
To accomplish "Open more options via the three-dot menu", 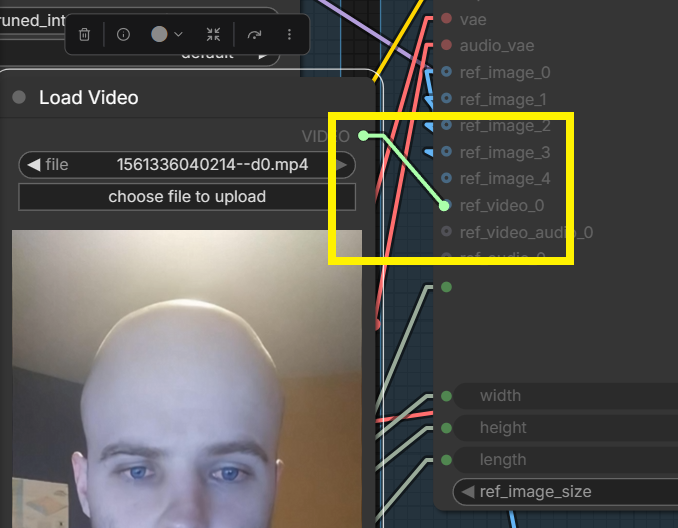I will click(x=289, y=34).
